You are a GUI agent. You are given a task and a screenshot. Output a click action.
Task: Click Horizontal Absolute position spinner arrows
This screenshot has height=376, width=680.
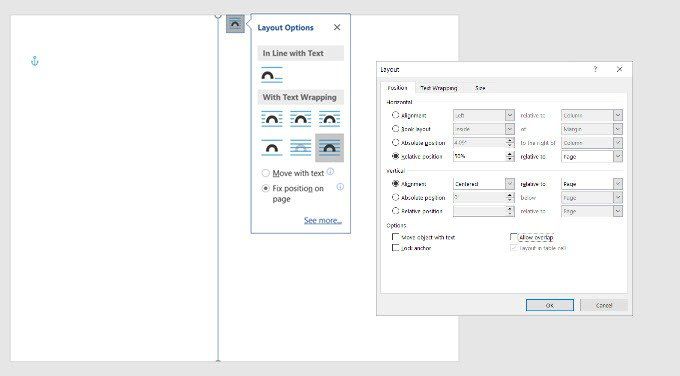510,142
